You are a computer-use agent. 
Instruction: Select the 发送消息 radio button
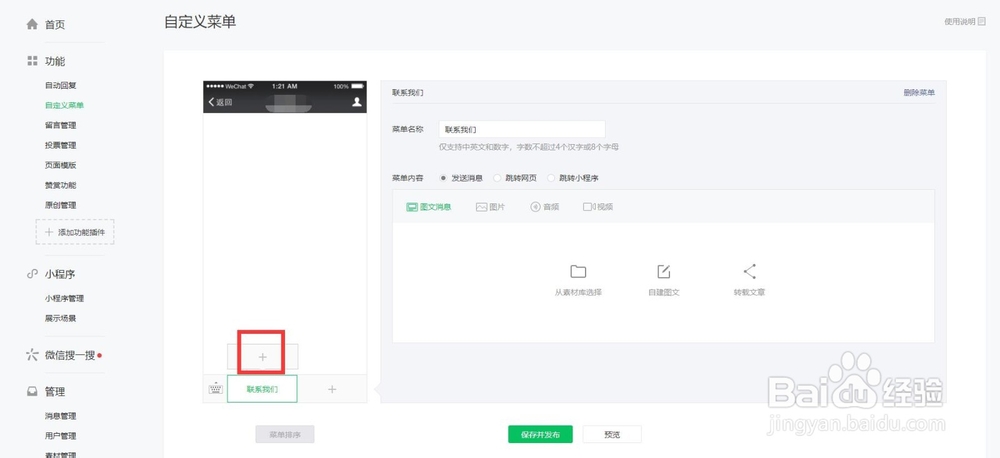click(443, 178)
